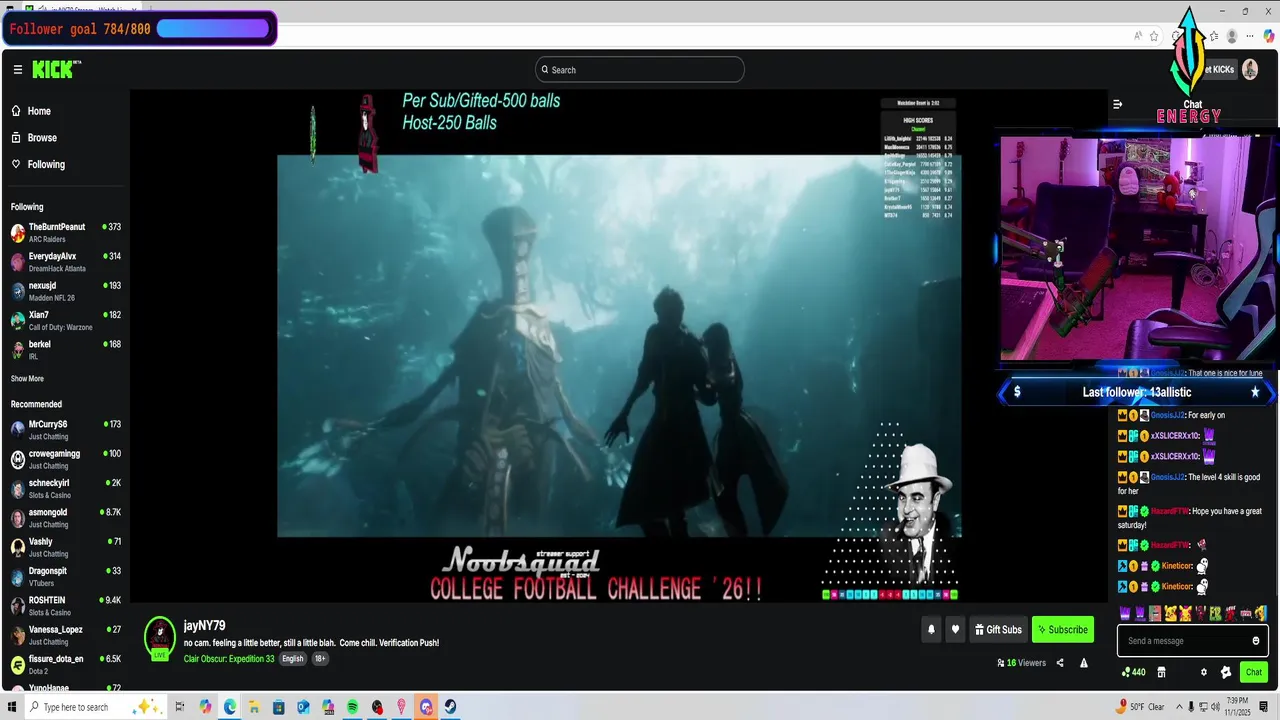Click the green Subscribe button

coord(1063,629)
